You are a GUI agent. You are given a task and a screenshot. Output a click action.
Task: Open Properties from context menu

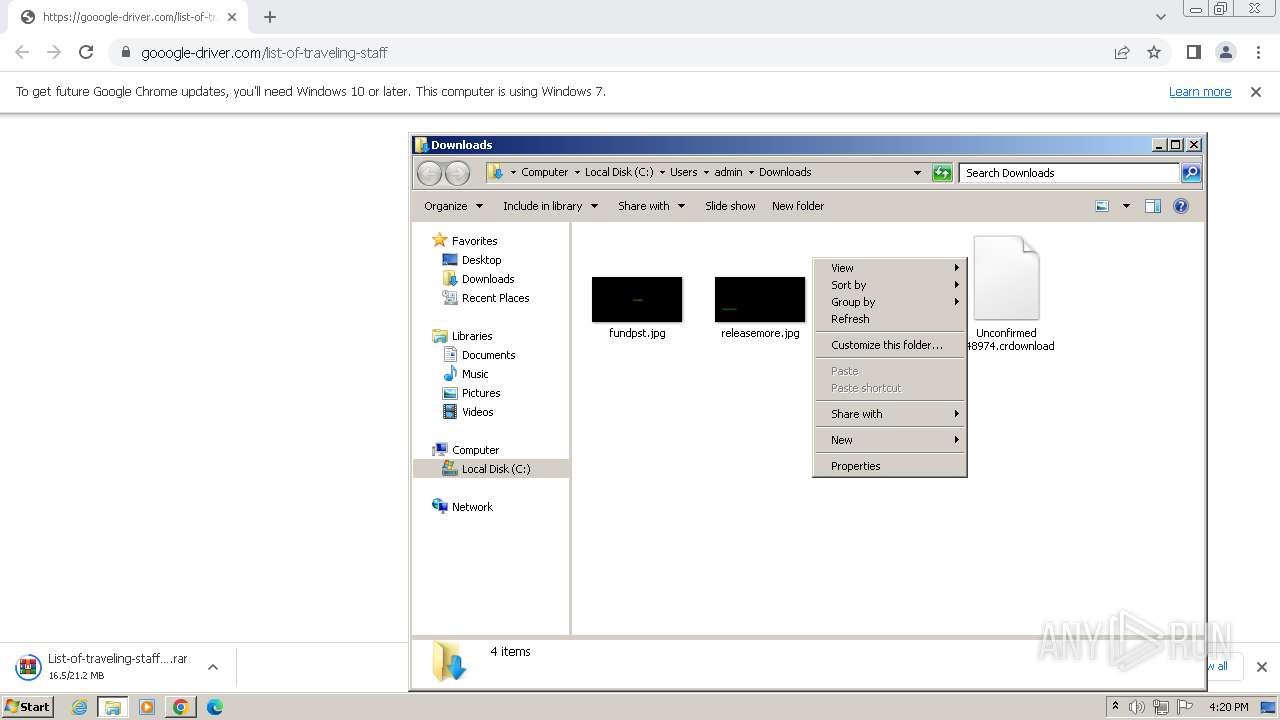point(890,466)
